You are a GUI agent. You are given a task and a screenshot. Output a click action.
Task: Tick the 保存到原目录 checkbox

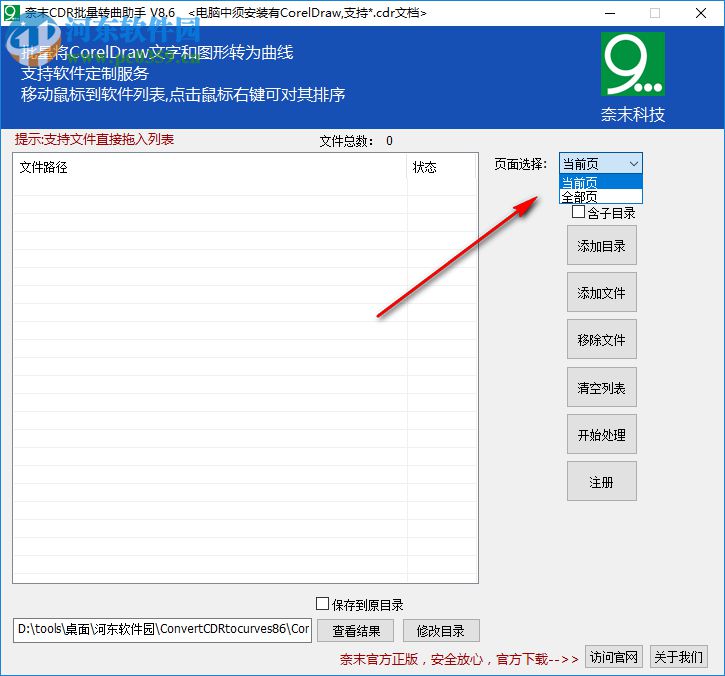tap(322, 603)
